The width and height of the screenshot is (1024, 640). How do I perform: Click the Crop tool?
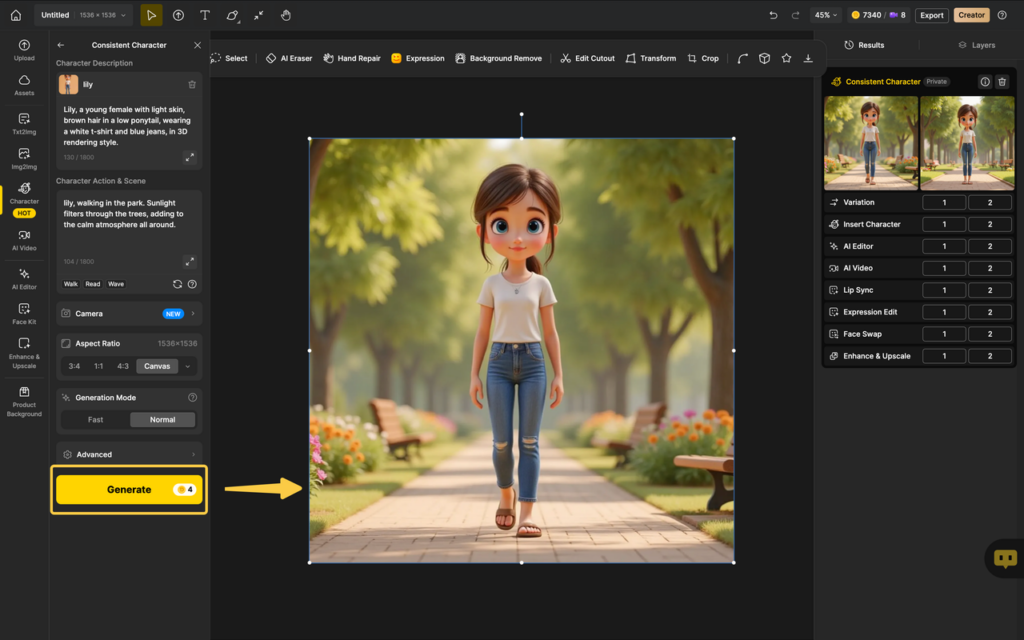tap(703, 58)
